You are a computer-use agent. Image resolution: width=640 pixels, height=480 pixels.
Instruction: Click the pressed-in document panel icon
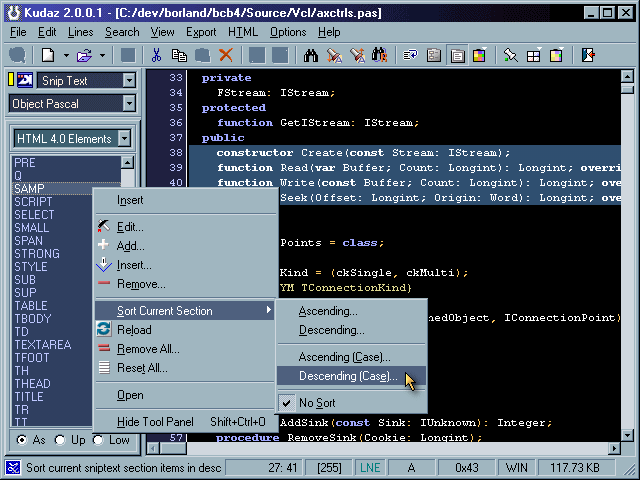(x=457, y=55)
